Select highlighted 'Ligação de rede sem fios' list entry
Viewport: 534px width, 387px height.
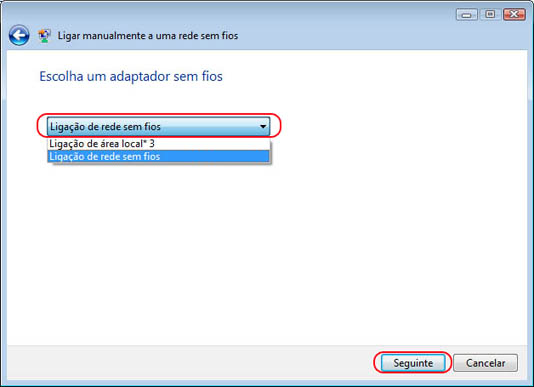[x=158, y=156]
